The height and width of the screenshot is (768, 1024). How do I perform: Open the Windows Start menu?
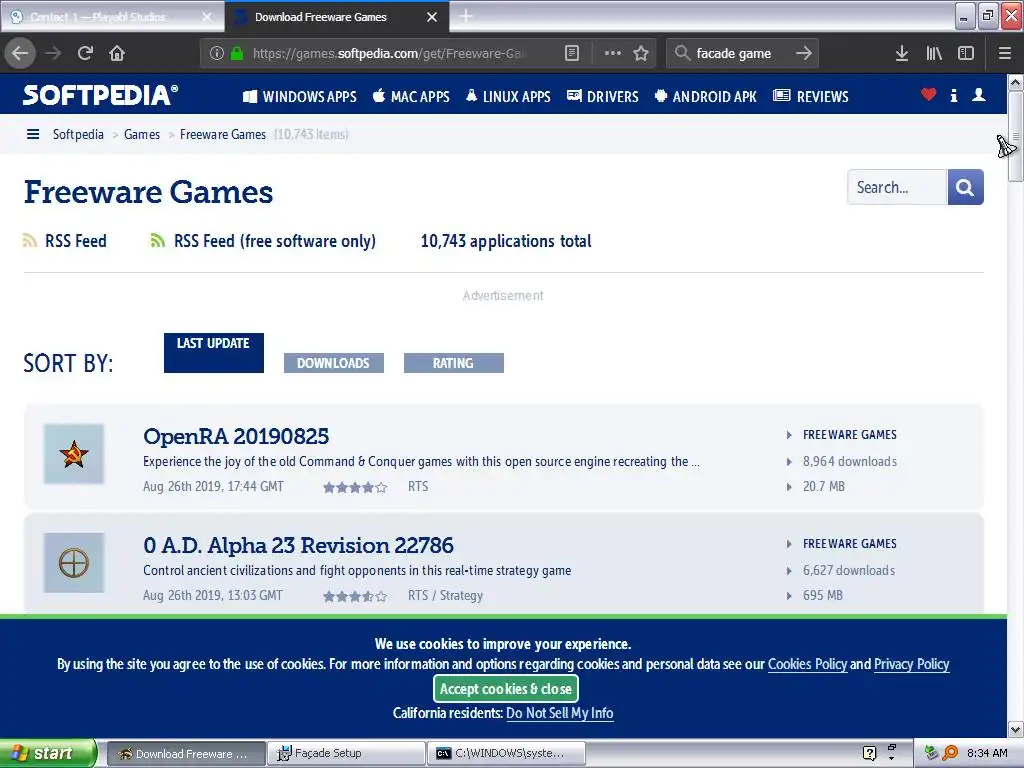(48, 753)
